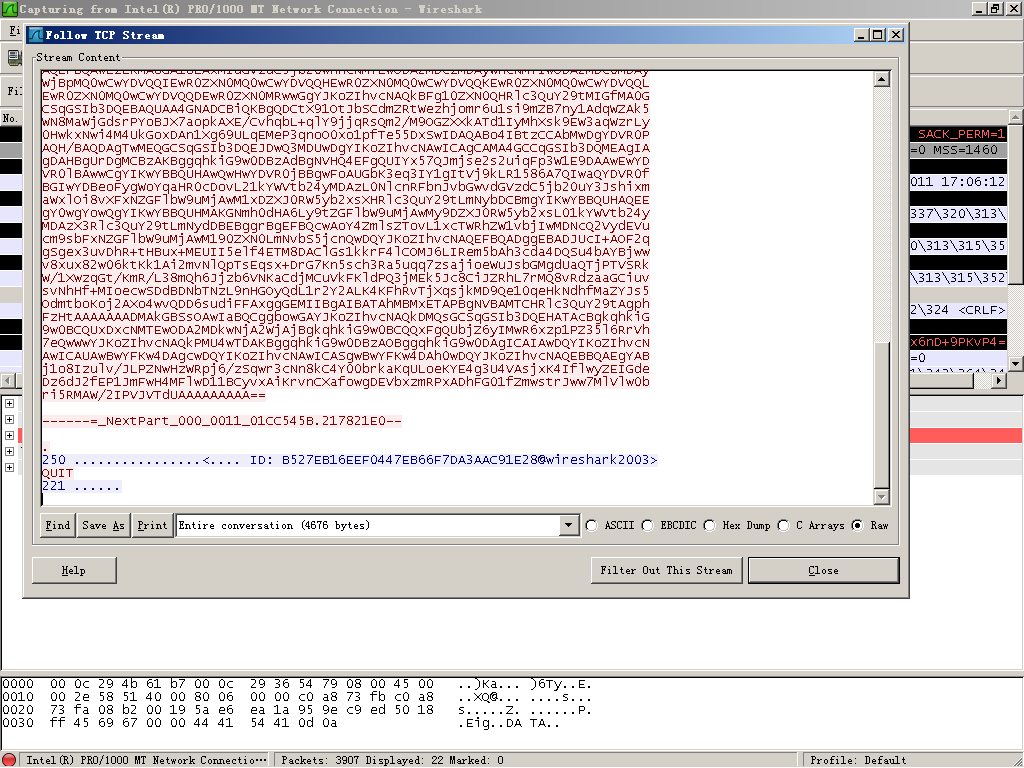Select the C Arrays radio button
Screen dimensions: 1024x768
[x=784, y=525]
